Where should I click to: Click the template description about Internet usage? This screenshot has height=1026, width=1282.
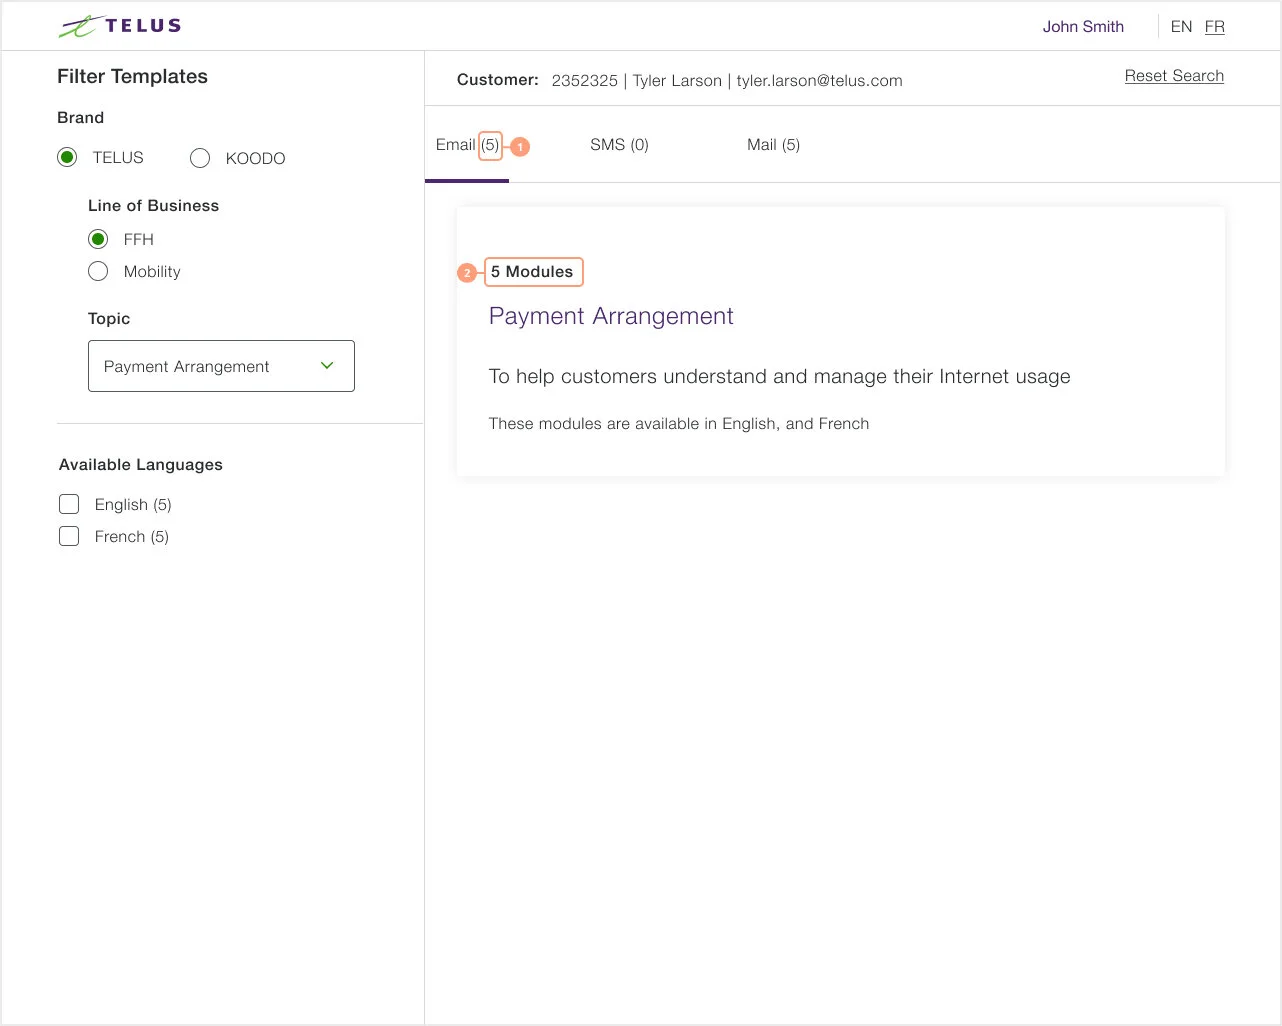coord(779,377)
